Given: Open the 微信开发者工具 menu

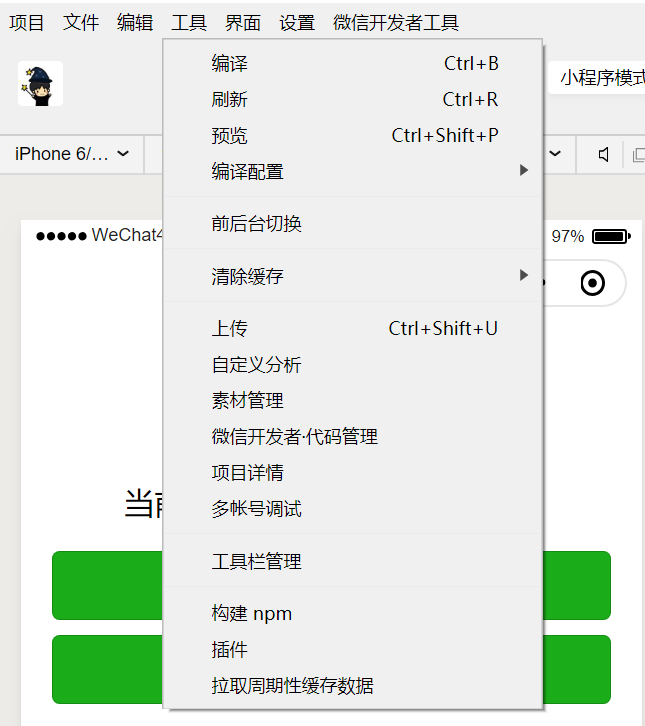Looking at the screenshot, I should [396, 23].
